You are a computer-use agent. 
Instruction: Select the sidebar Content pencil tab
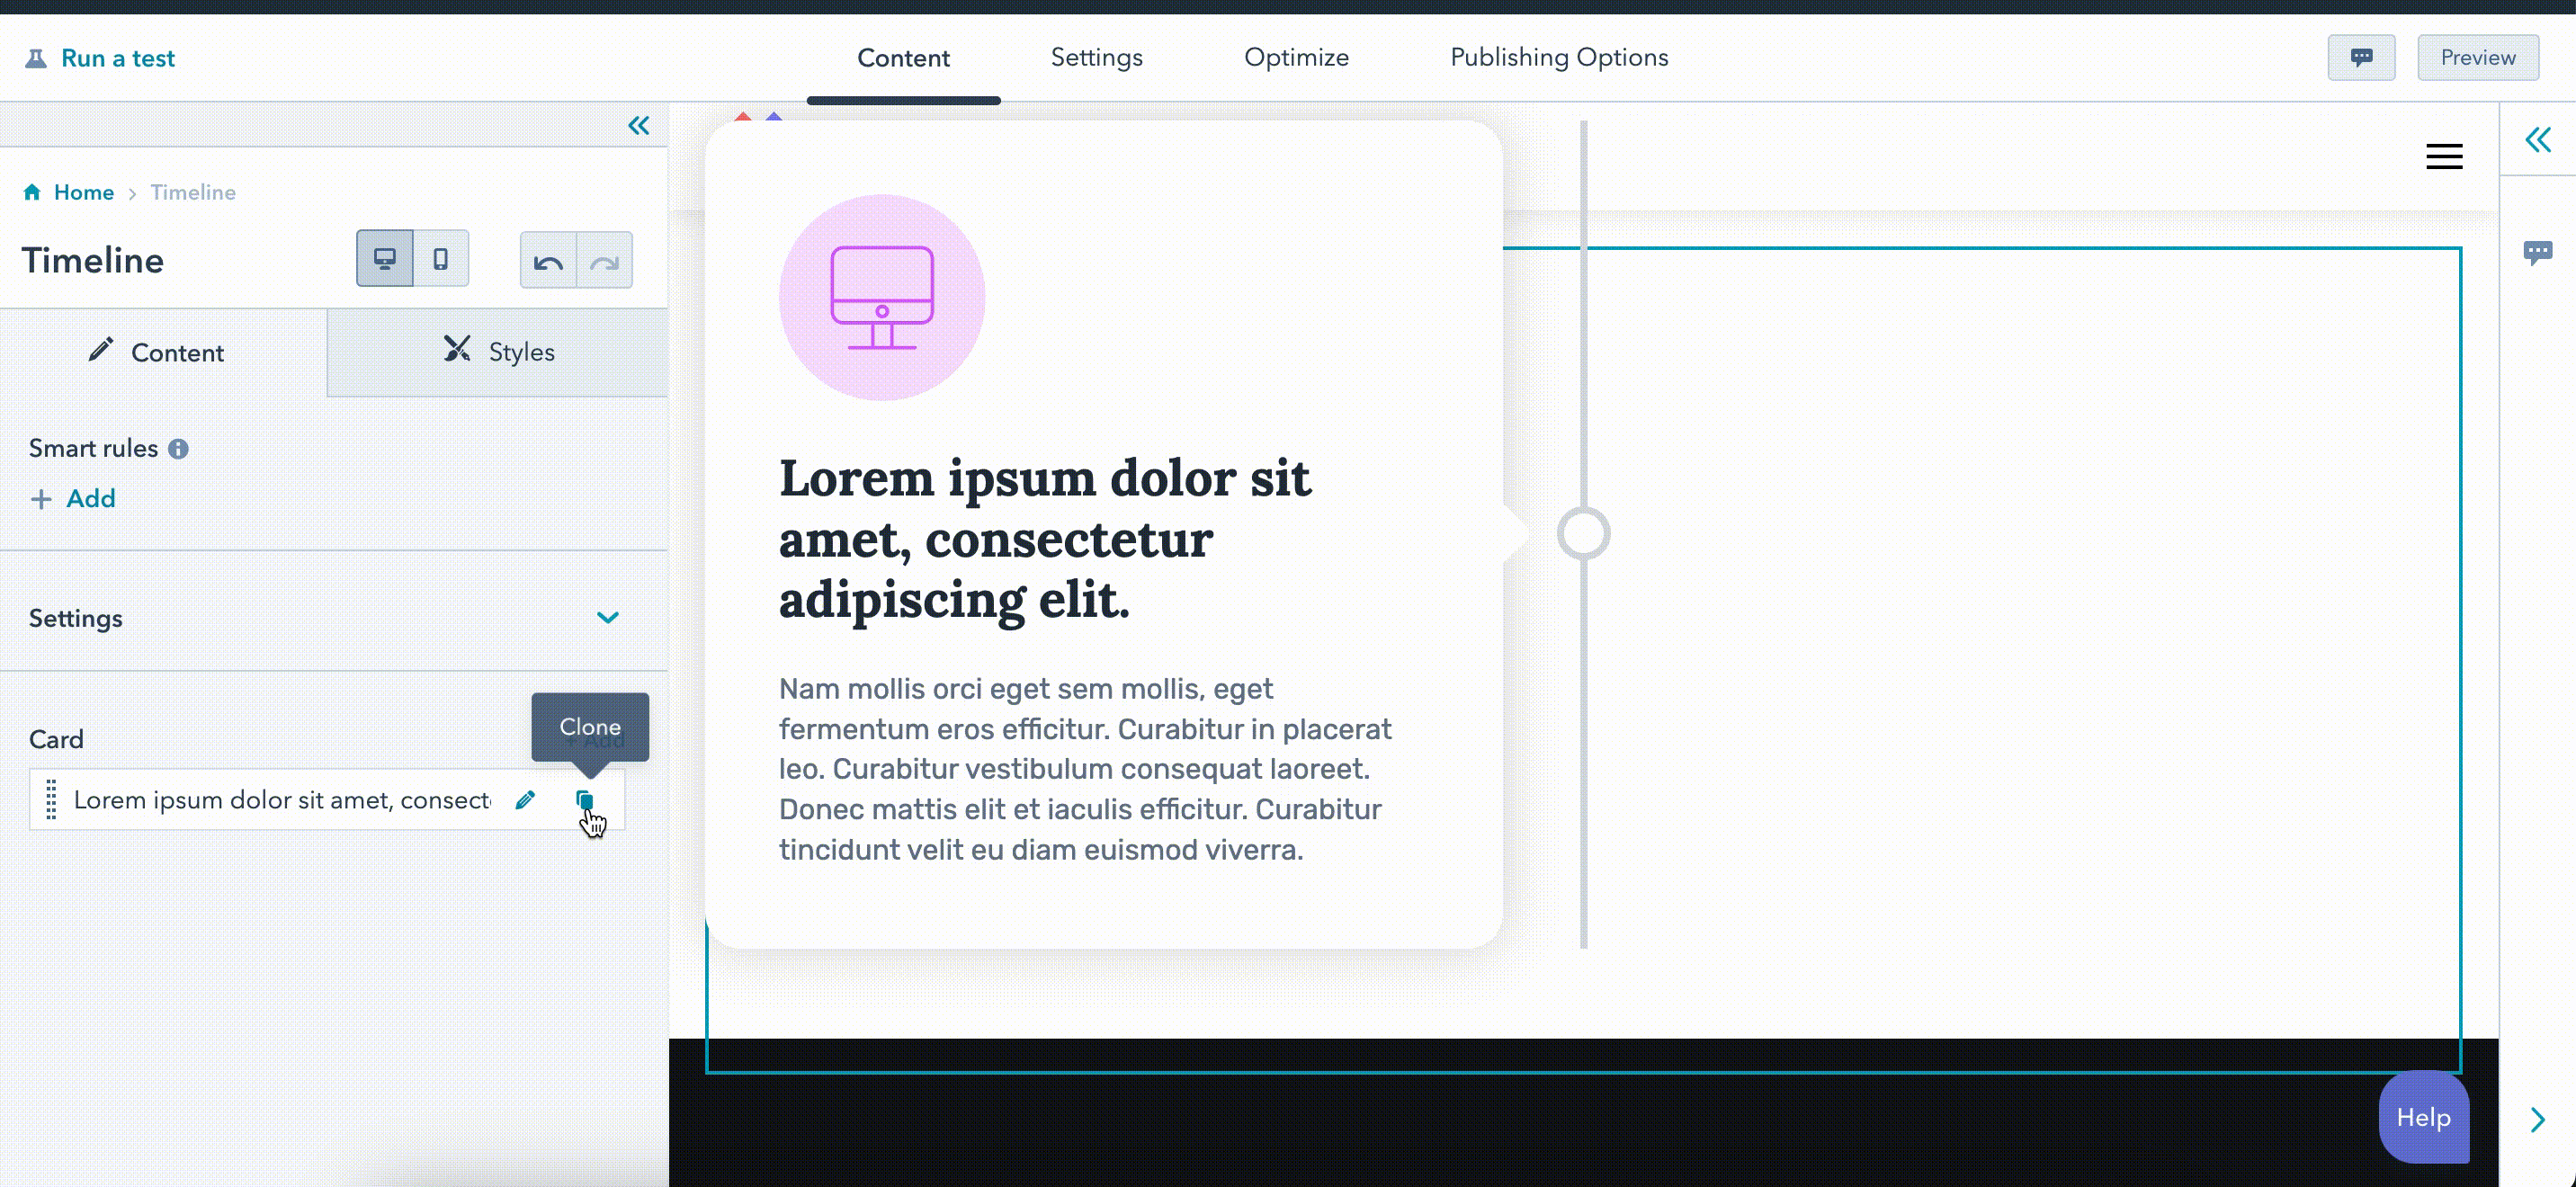click(x=163, y=352)
